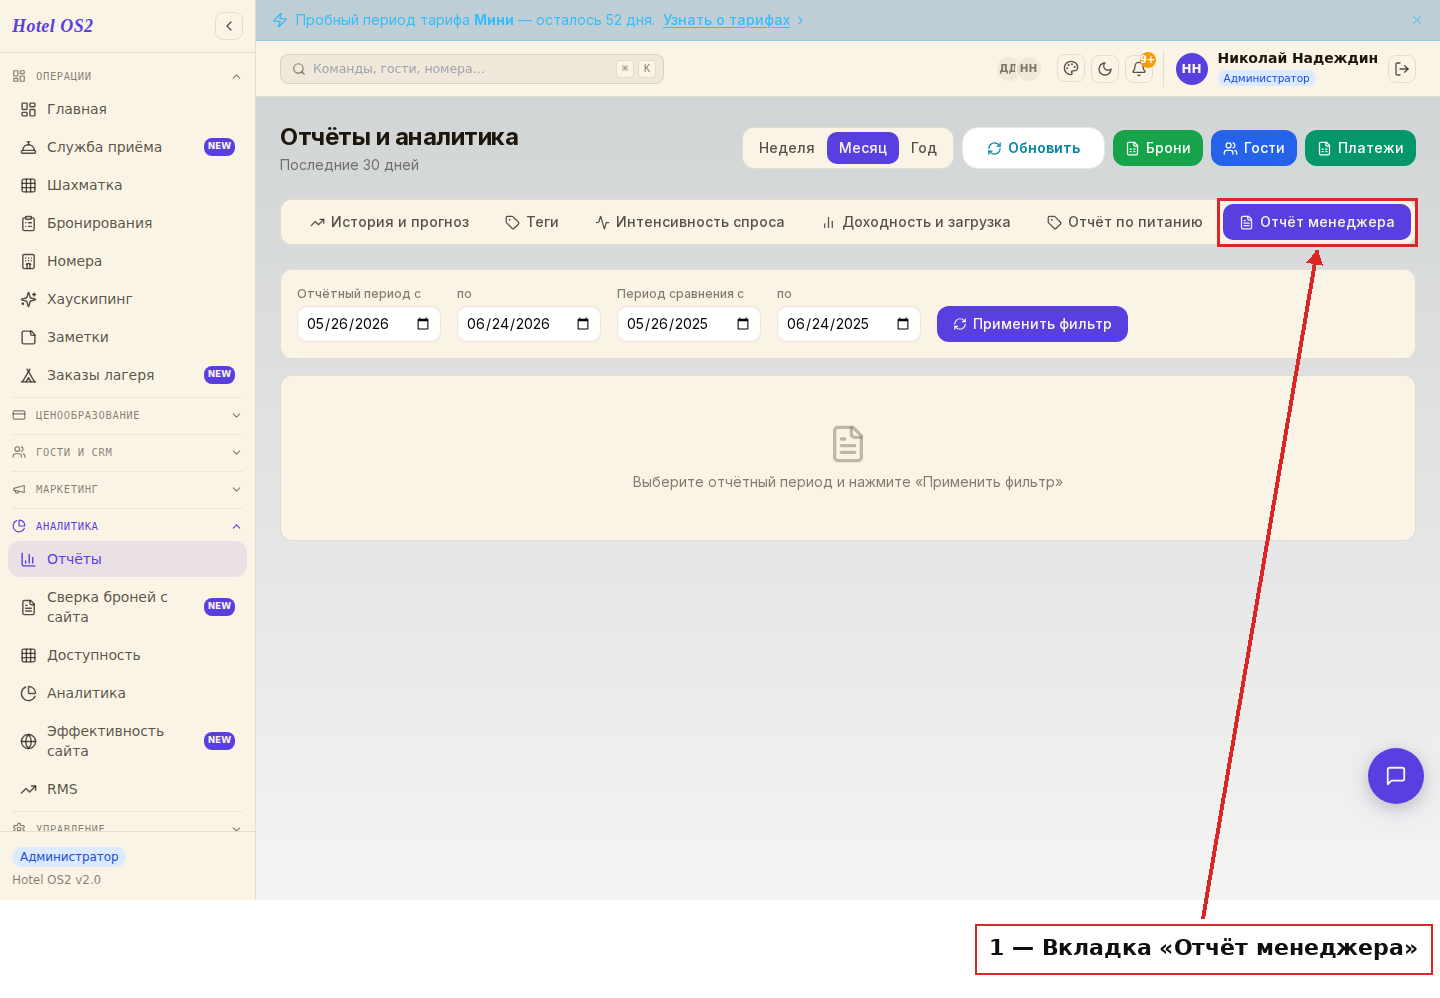Open the chat support bubble

tap(1396, 776)
